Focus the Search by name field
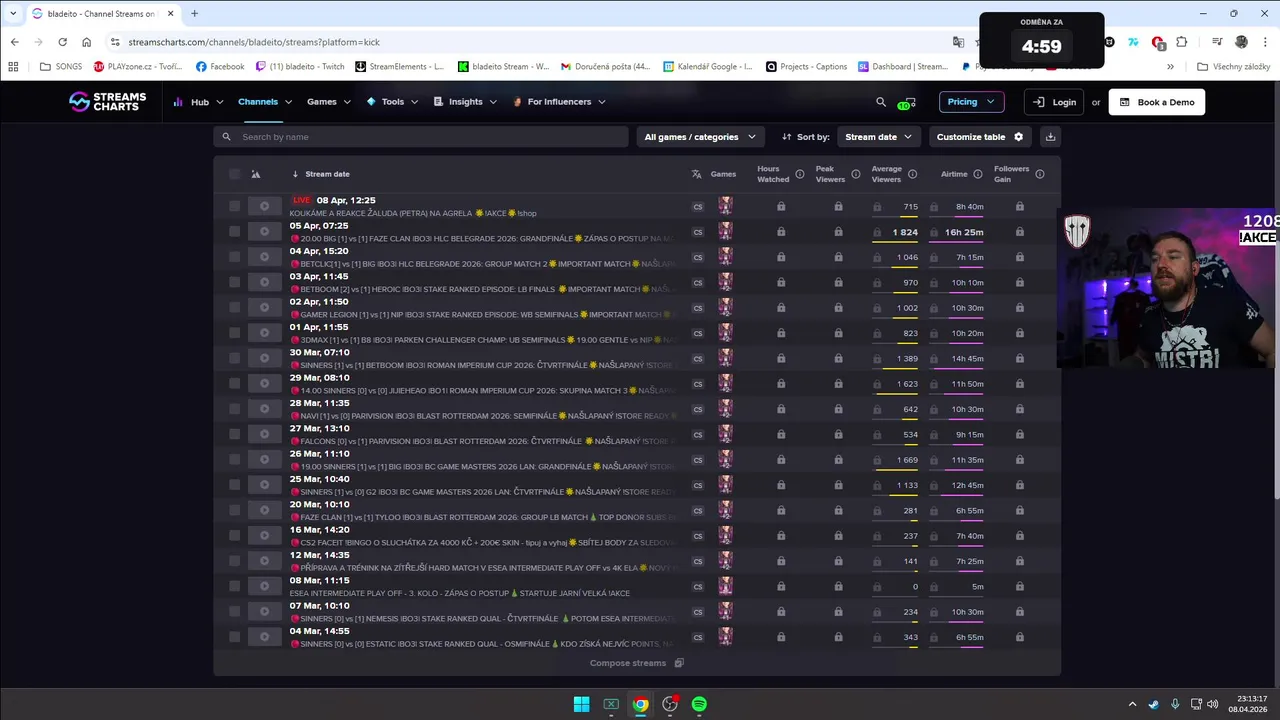 tap(421, 137)
